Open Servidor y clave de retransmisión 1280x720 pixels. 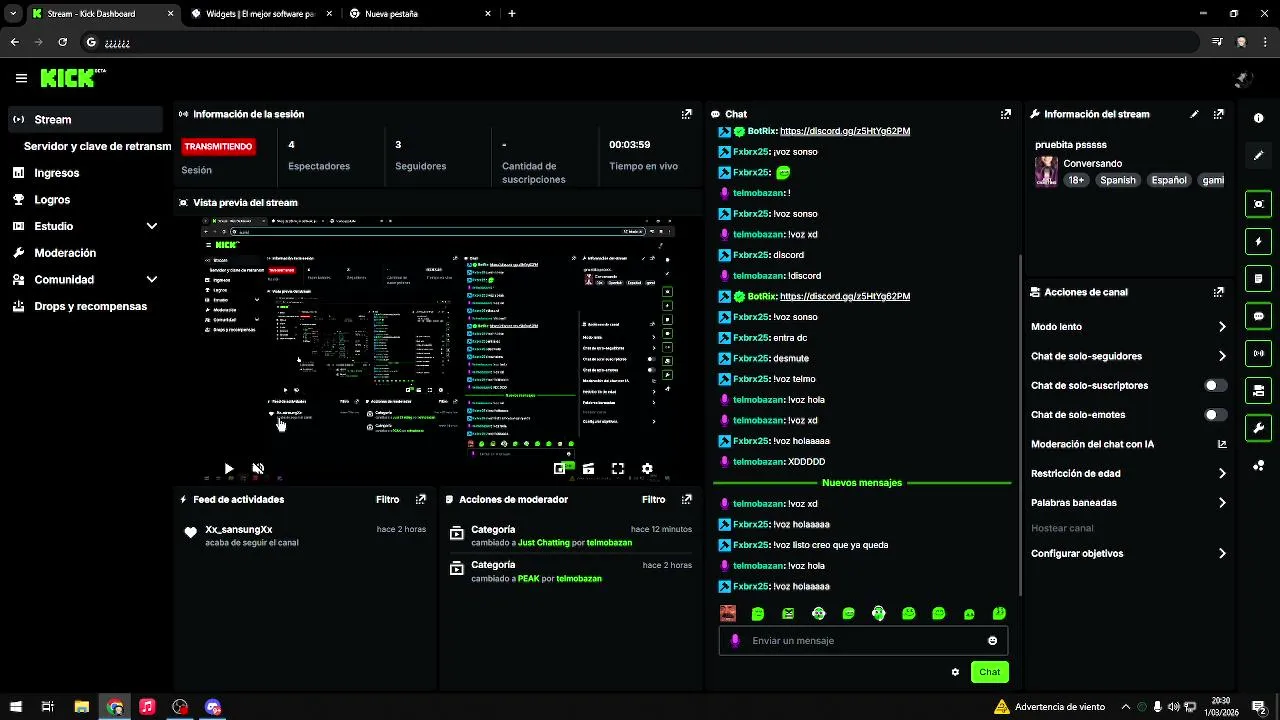[97, 146]
